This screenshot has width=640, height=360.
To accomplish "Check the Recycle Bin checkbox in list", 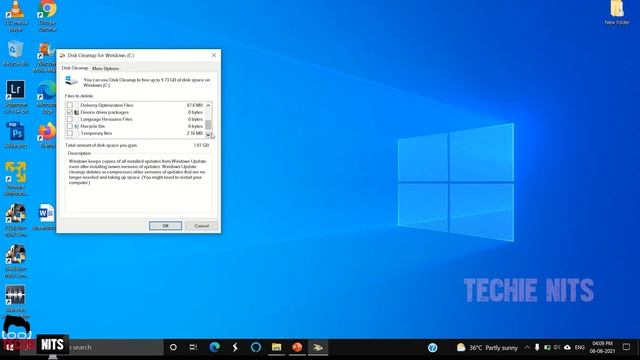I will tap(70, 126).
